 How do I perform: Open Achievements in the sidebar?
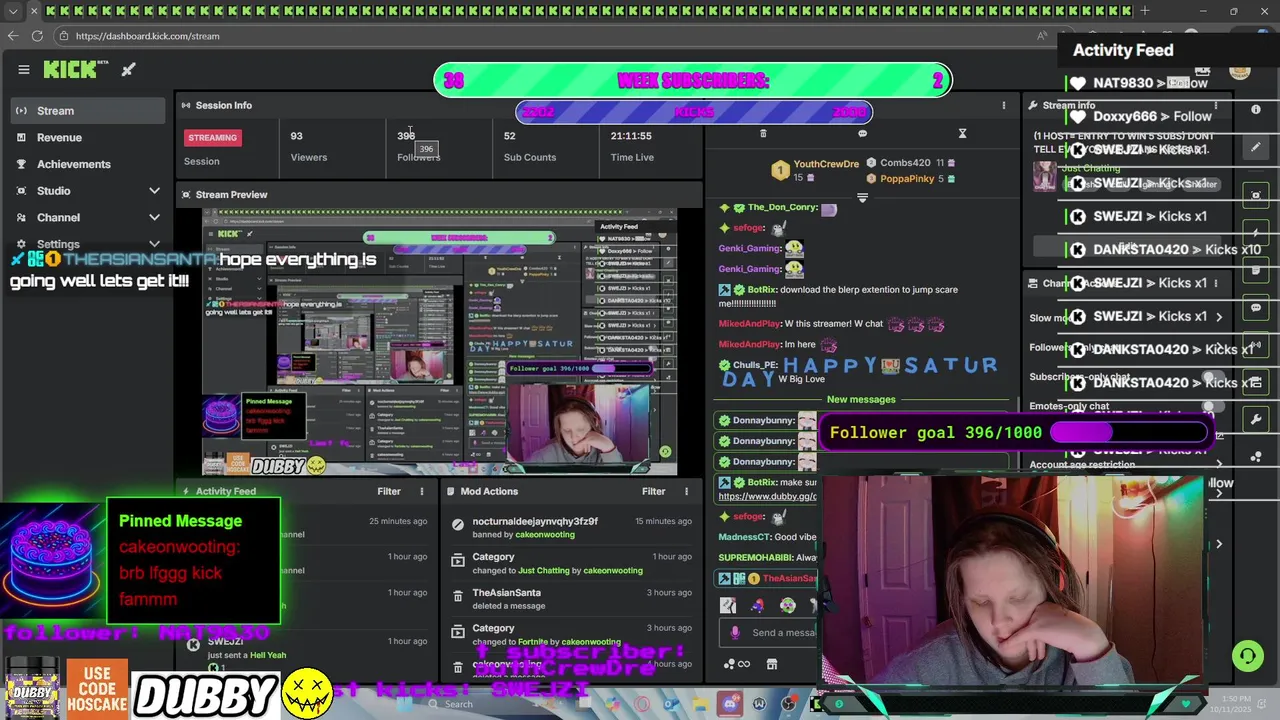tap(90, 164)
